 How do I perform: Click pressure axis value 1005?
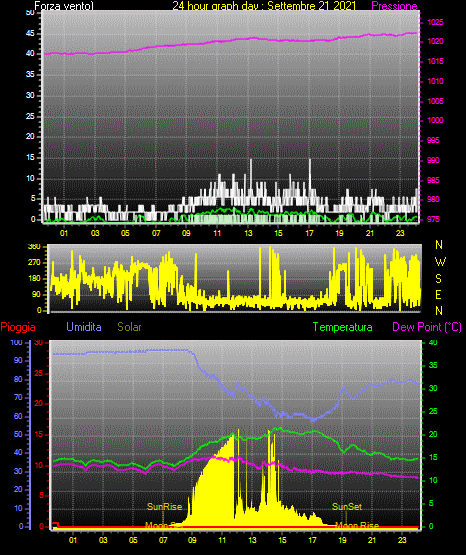click(x=435, y=101)
